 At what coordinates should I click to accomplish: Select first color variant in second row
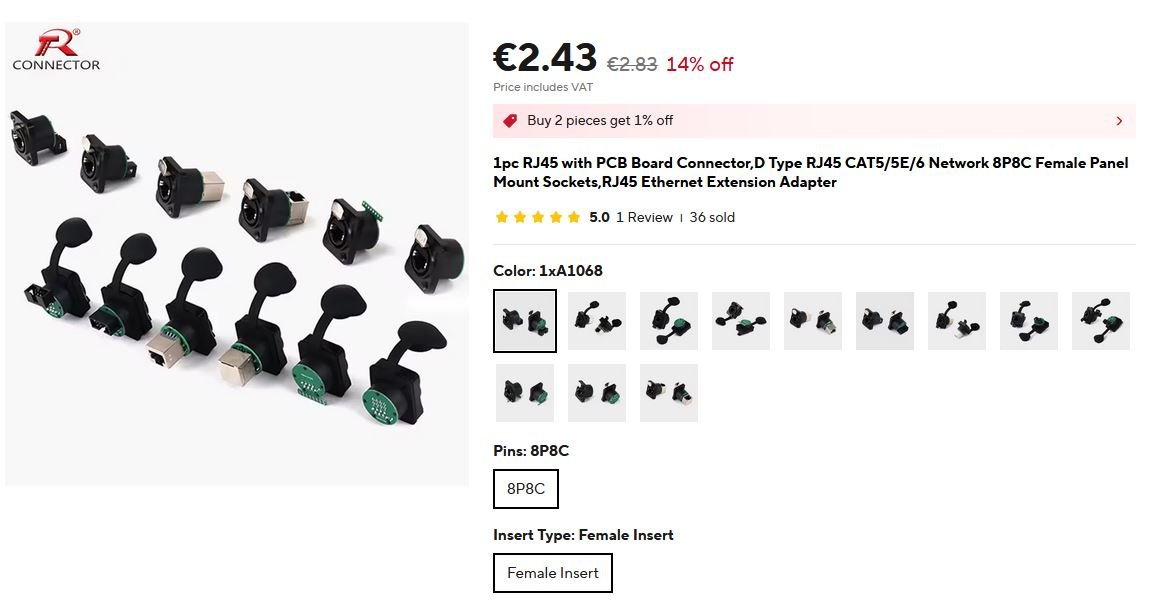click(525, 393)
